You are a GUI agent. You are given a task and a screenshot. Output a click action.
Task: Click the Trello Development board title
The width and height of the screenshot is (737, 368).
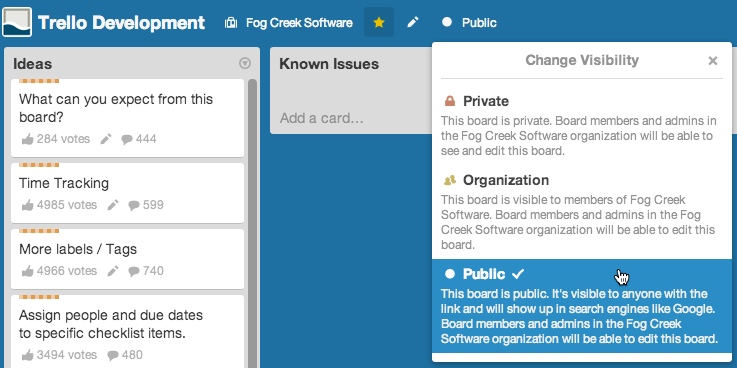pos(121,23)
